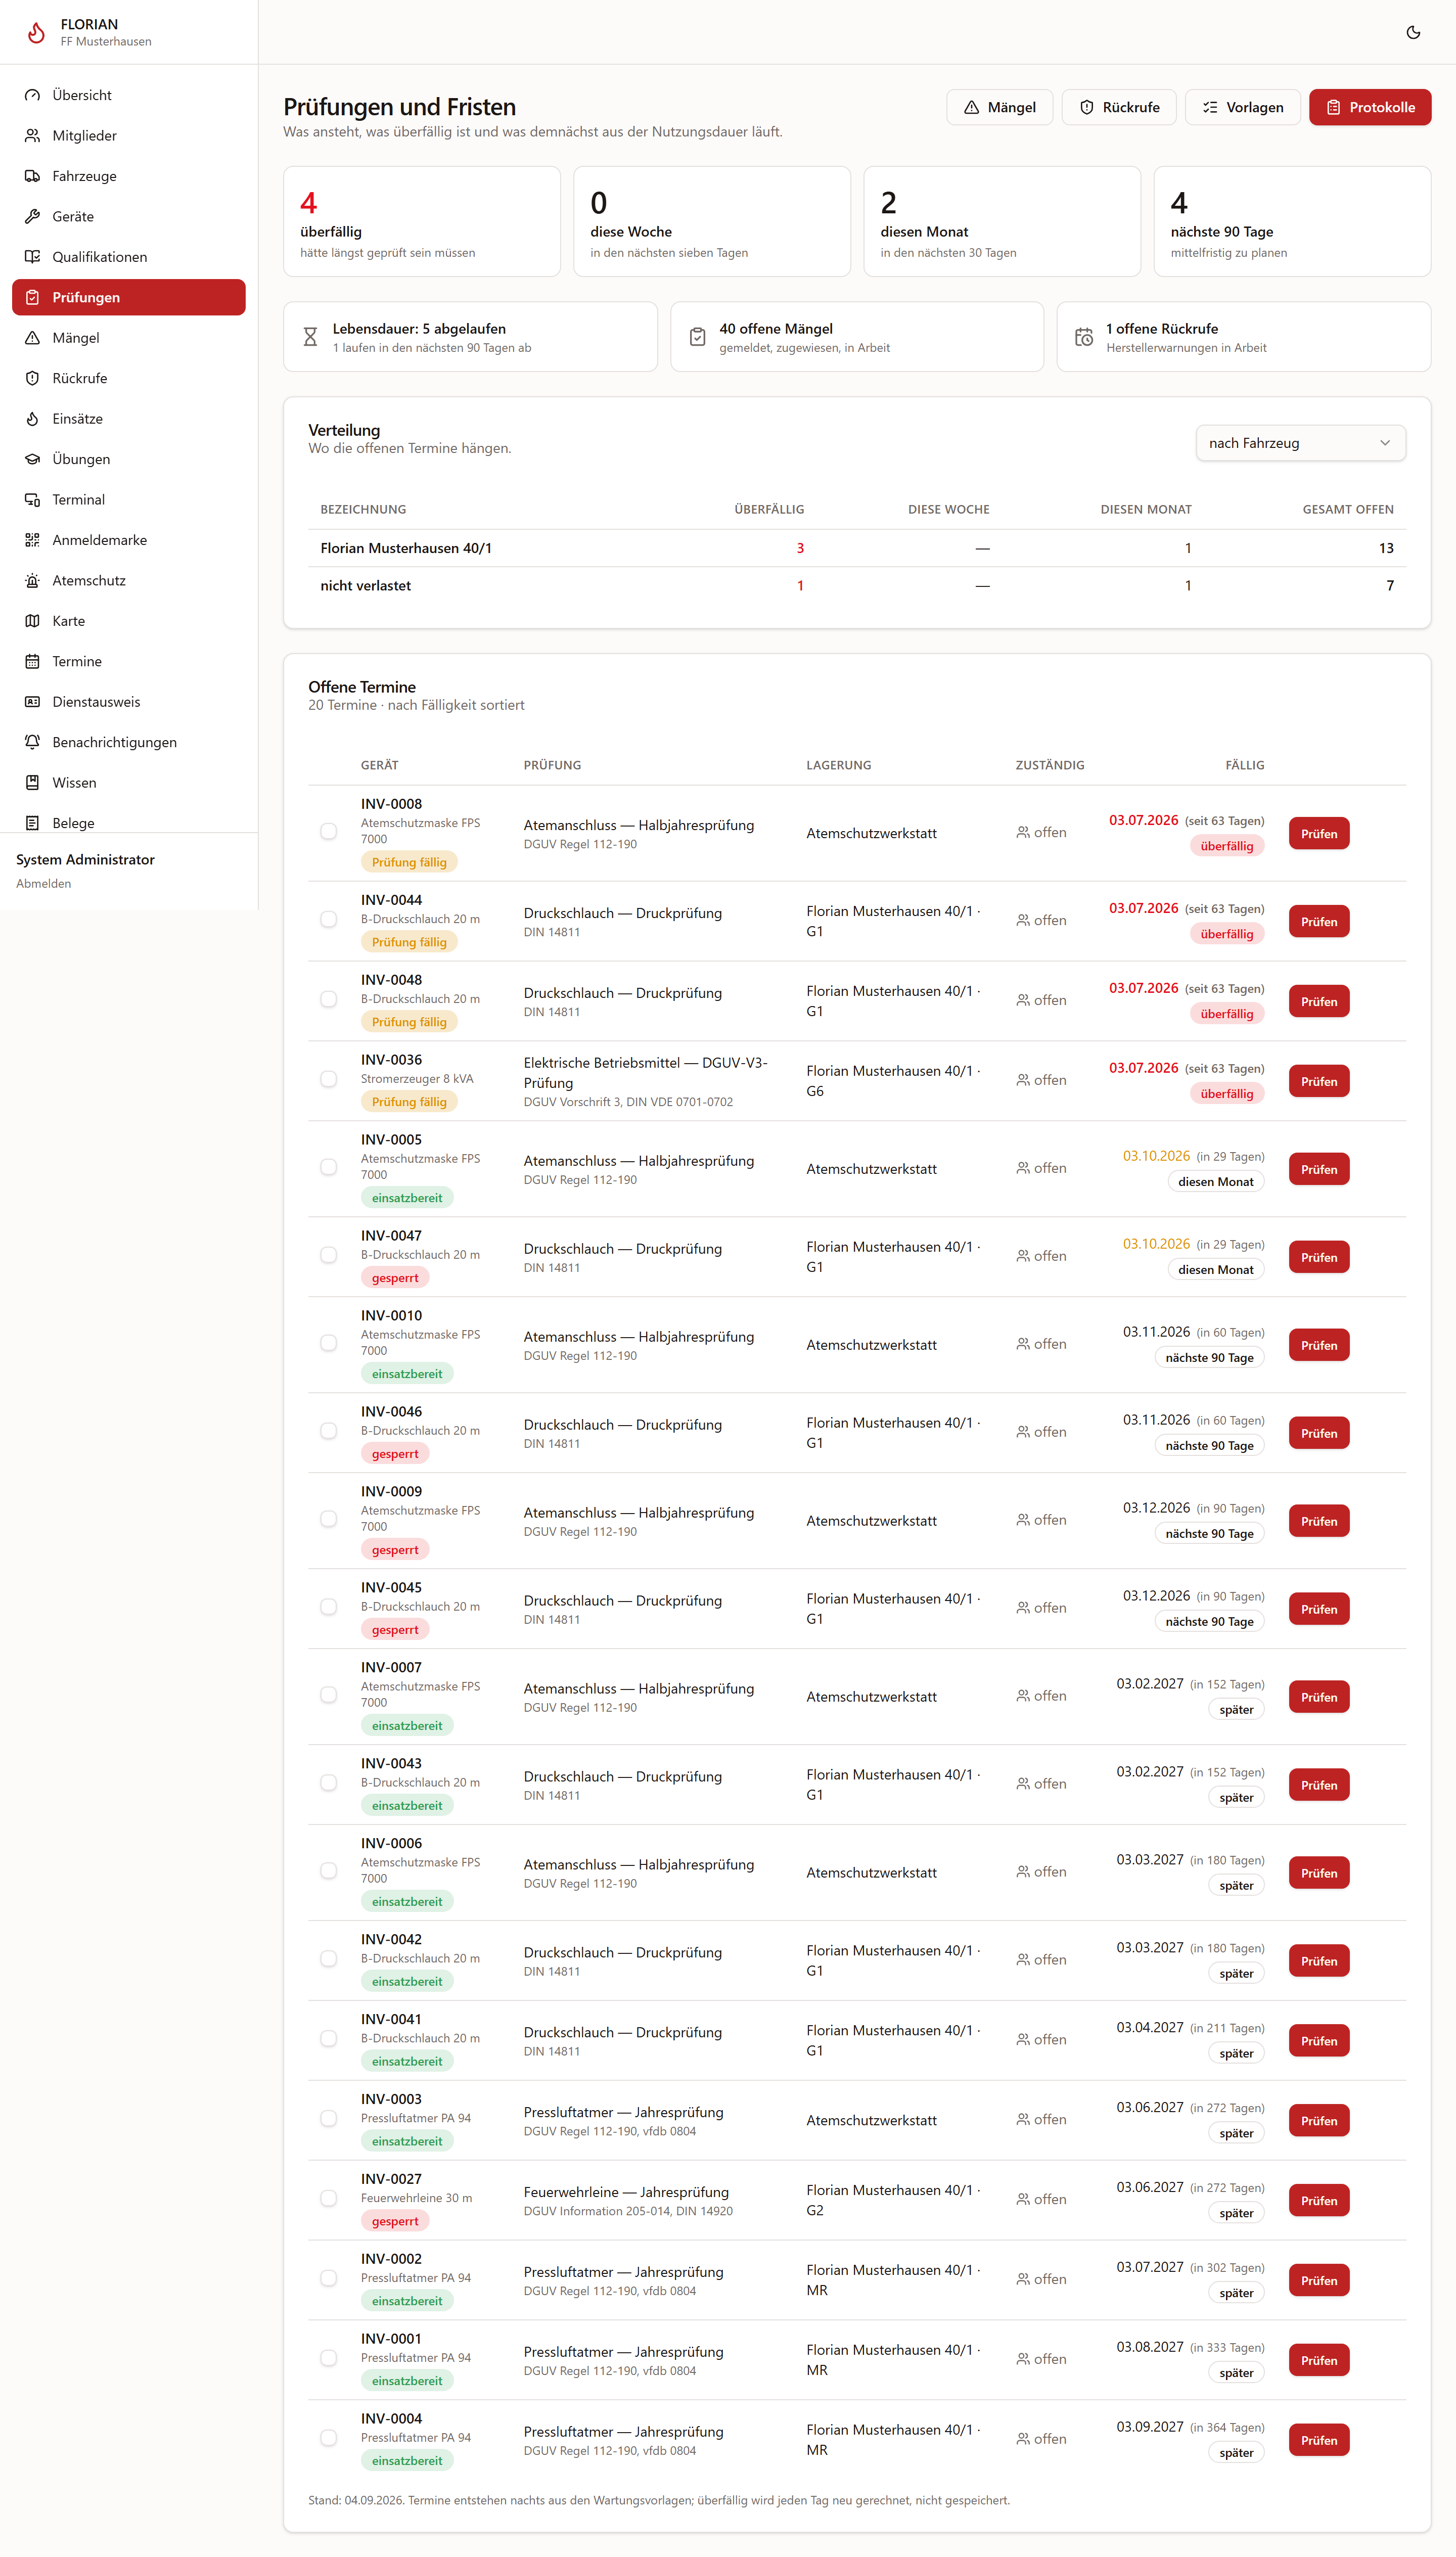The image size is (1456, 2557).
Task: Click the Abmelden link
Action: pos(44,884)
